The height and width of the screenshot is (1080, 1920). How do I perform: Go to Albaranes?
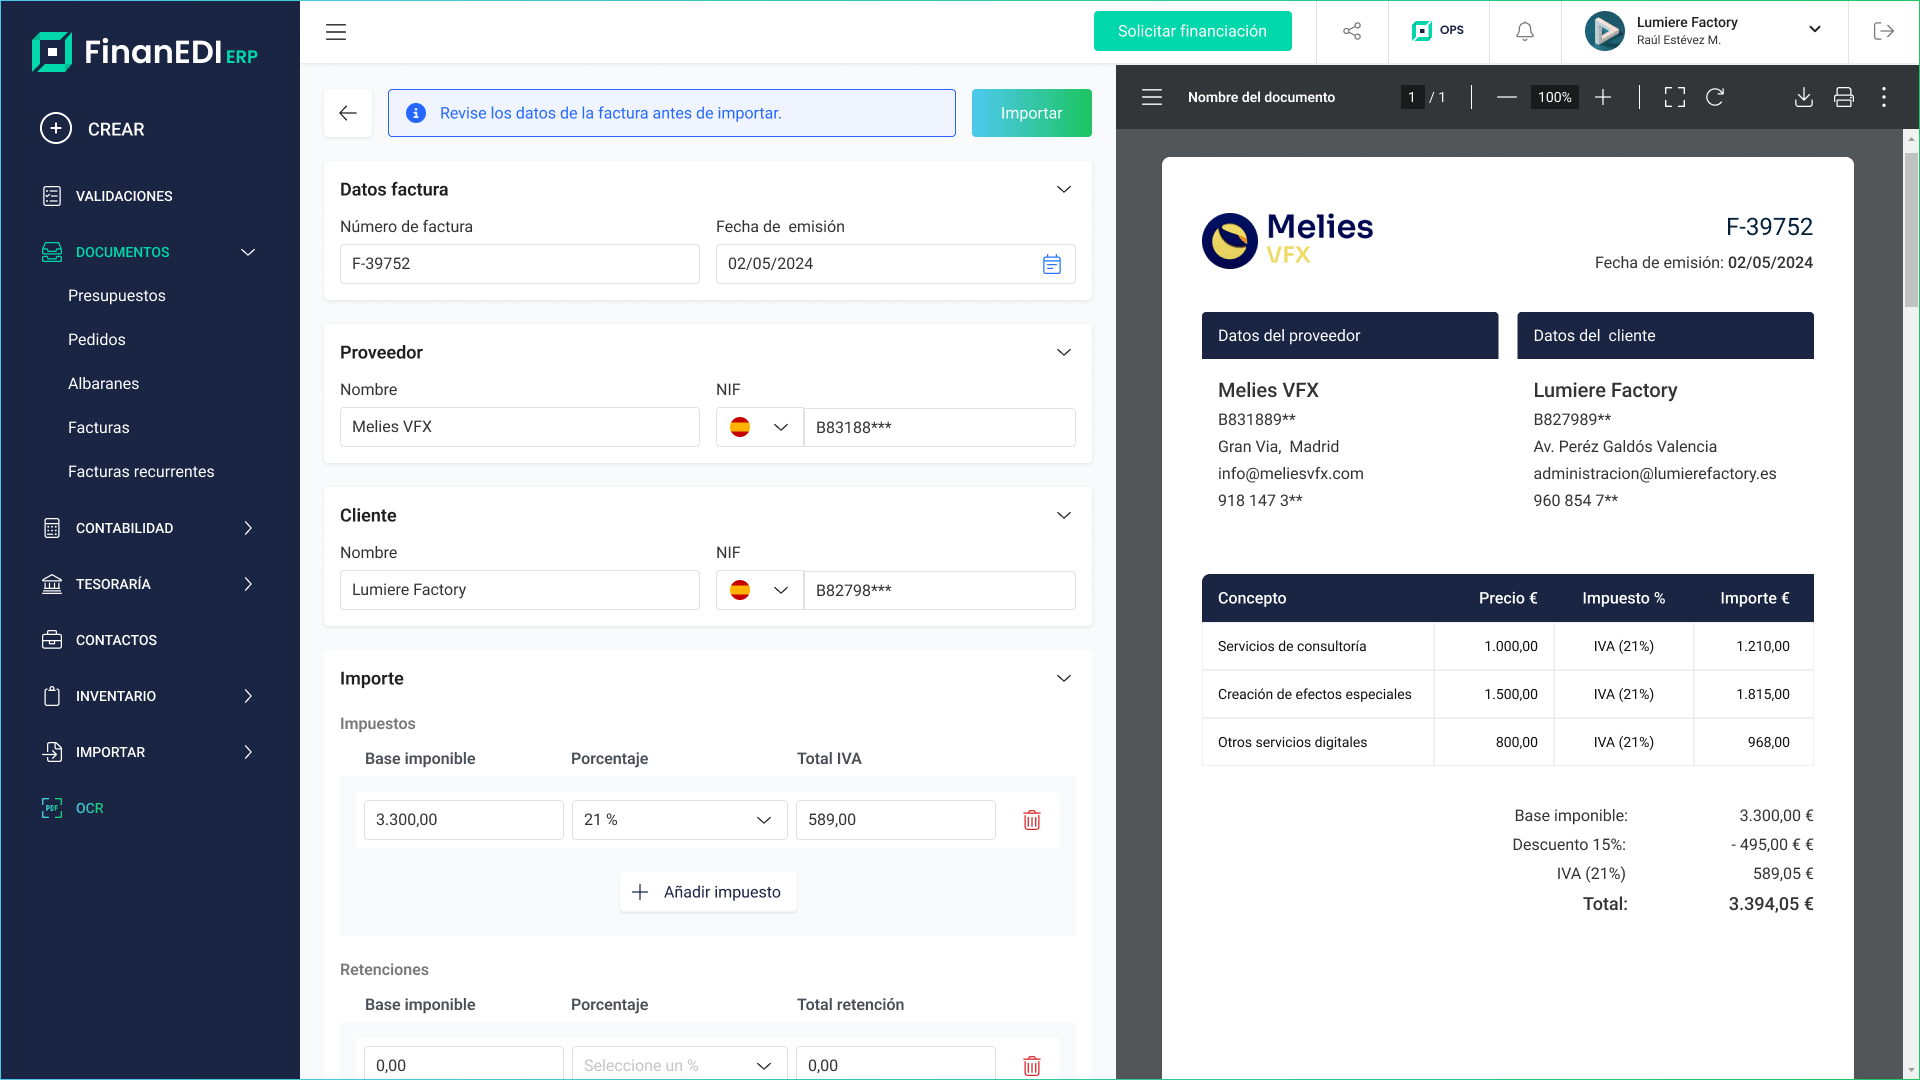click(x=103, y=384)
